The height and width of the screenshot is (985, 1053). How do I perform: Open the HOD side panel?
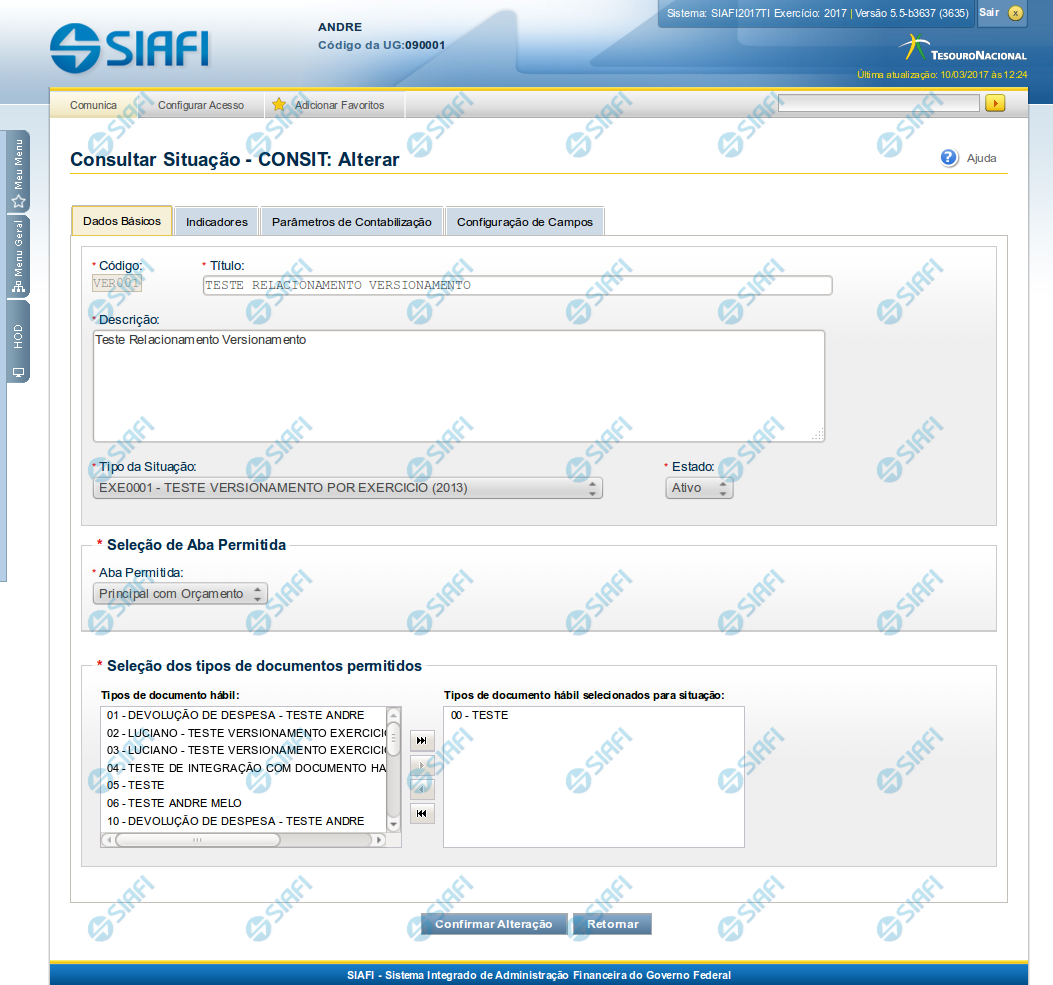18,342
